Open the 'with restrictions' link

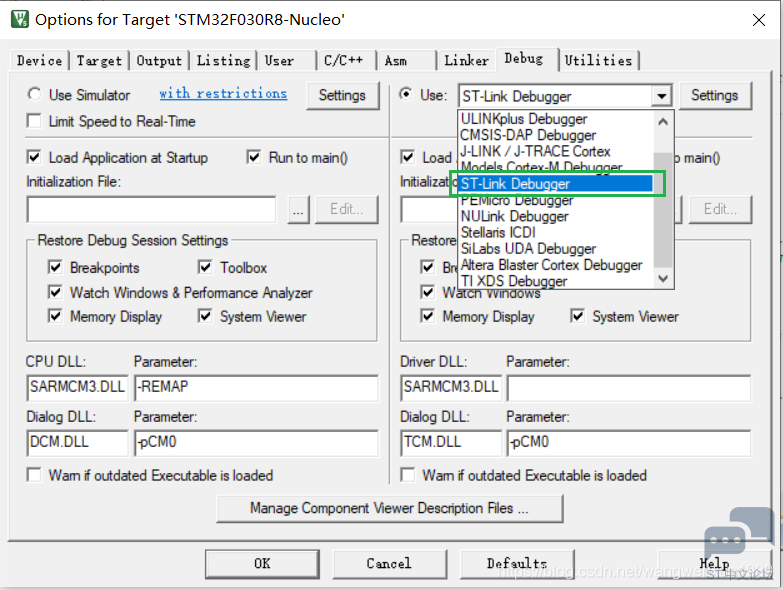point(223,93)
